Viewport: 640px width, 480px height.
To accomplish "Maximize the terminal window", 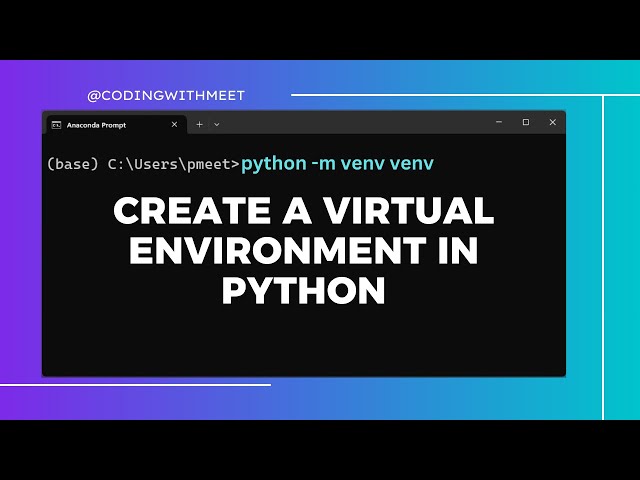I will point(526,122).
